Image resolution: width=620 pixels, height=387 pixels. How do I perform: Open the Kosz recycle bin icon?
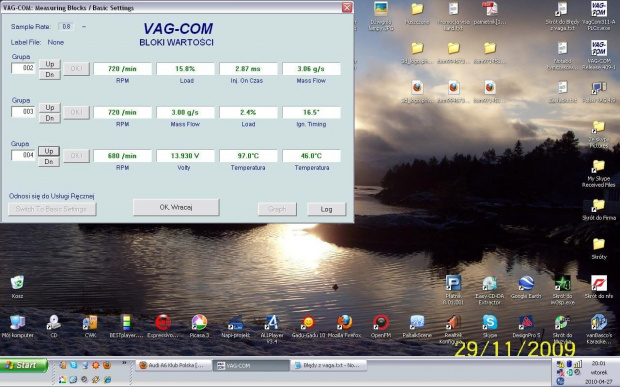(x=17, y=287)
